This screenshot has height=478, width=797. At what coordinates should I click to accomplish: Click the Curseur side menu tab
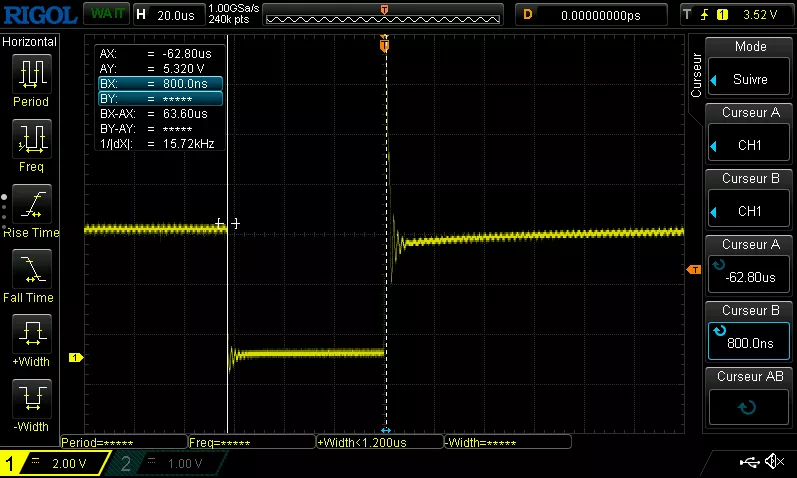696,75
